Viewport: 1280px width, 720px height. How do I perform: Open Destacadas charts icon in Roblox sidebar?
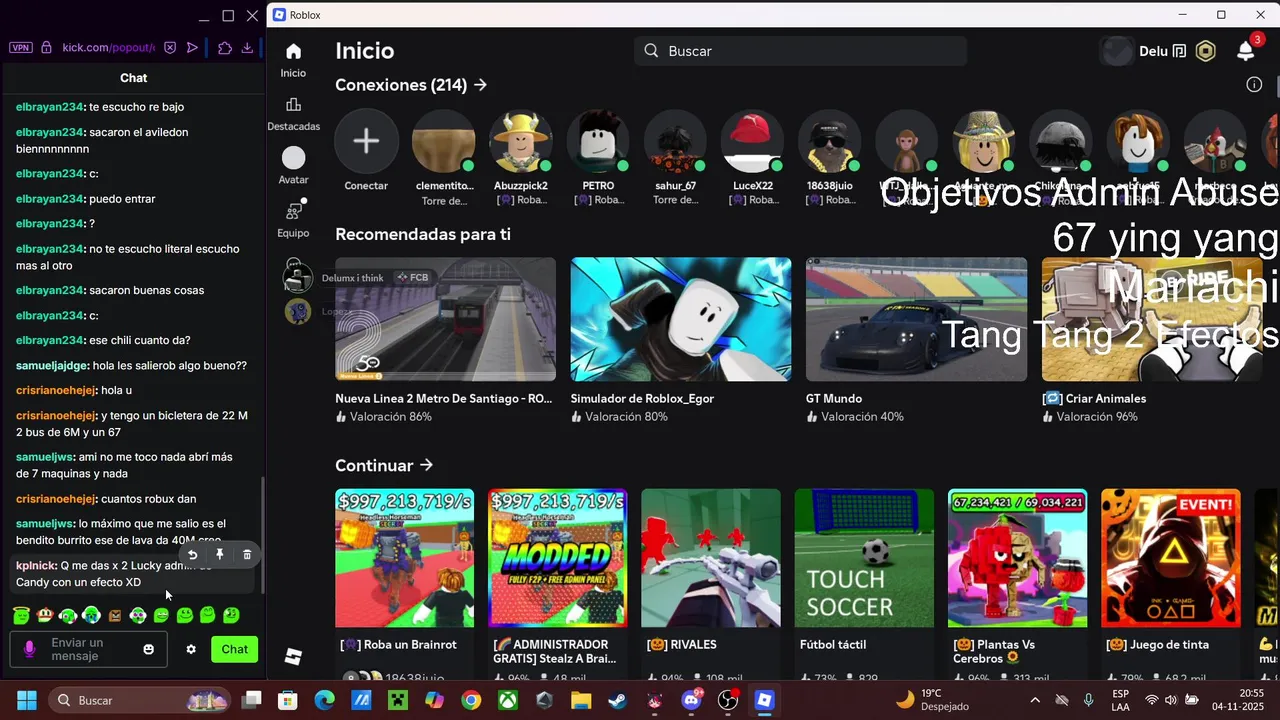pyautogui.click(x=293, y=104)
